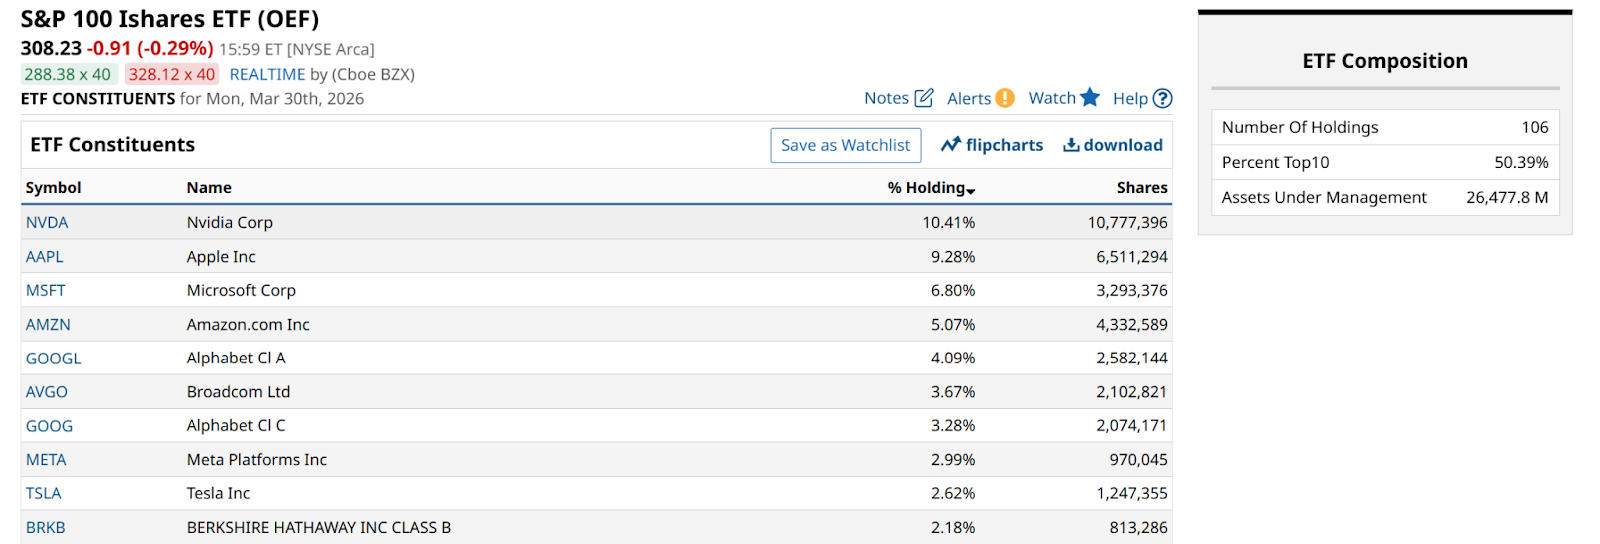Click Microsoft Corp name cell

click(x=241, y=290)
